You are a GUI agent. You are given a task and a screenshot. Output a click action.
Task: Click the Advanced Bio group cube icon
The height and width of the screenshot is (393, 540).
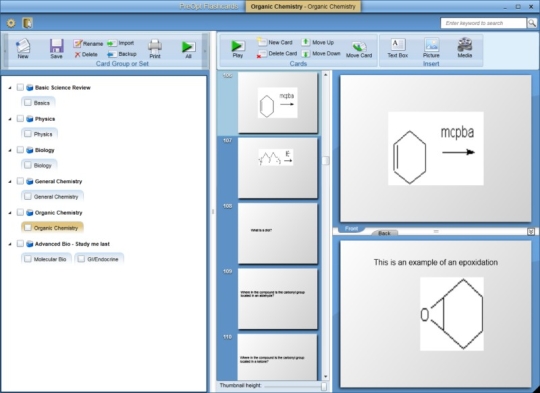tap(30, 244)
